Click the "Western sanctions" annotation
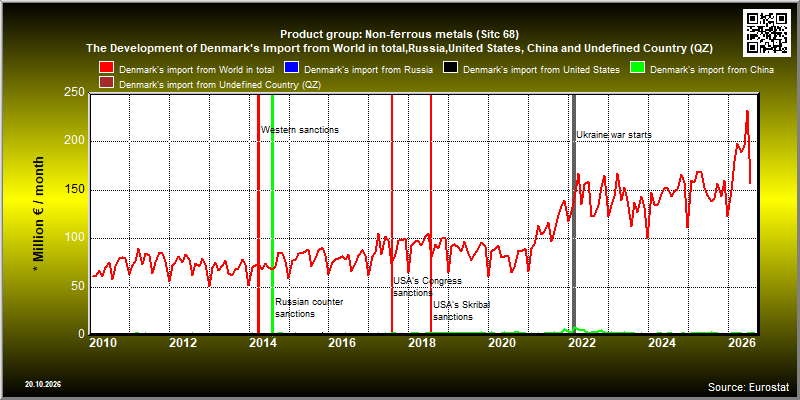 (300, 130)
